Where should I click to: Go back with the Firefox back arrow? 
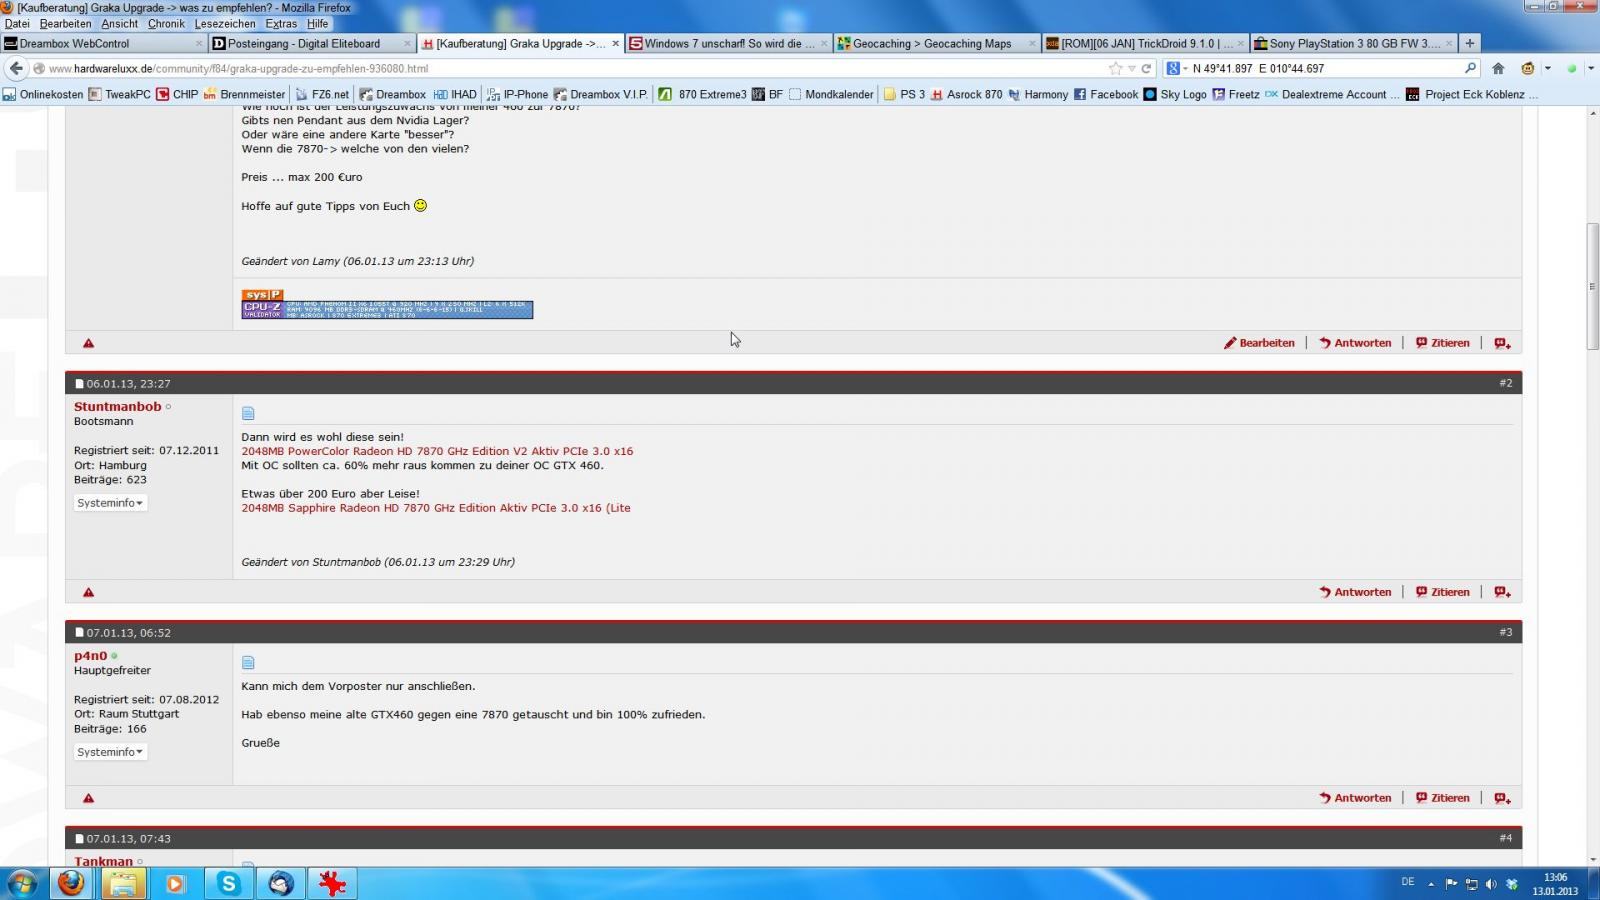coord(16,68)
